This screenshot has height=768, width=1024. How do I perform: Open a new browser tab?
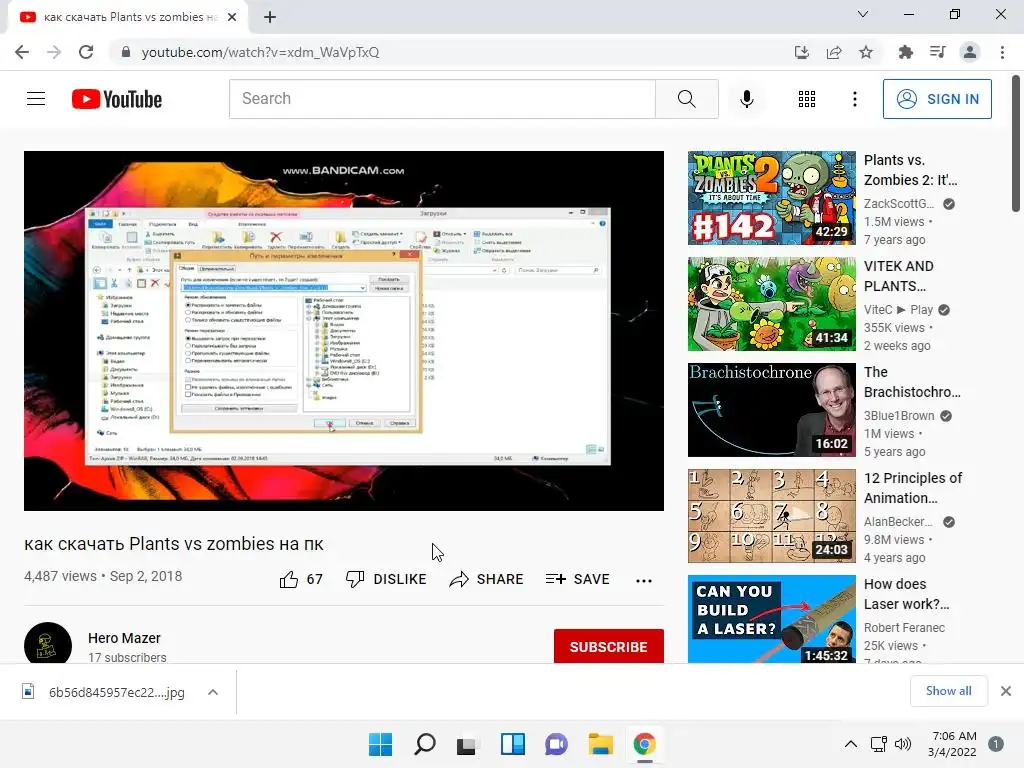[270, 18]
